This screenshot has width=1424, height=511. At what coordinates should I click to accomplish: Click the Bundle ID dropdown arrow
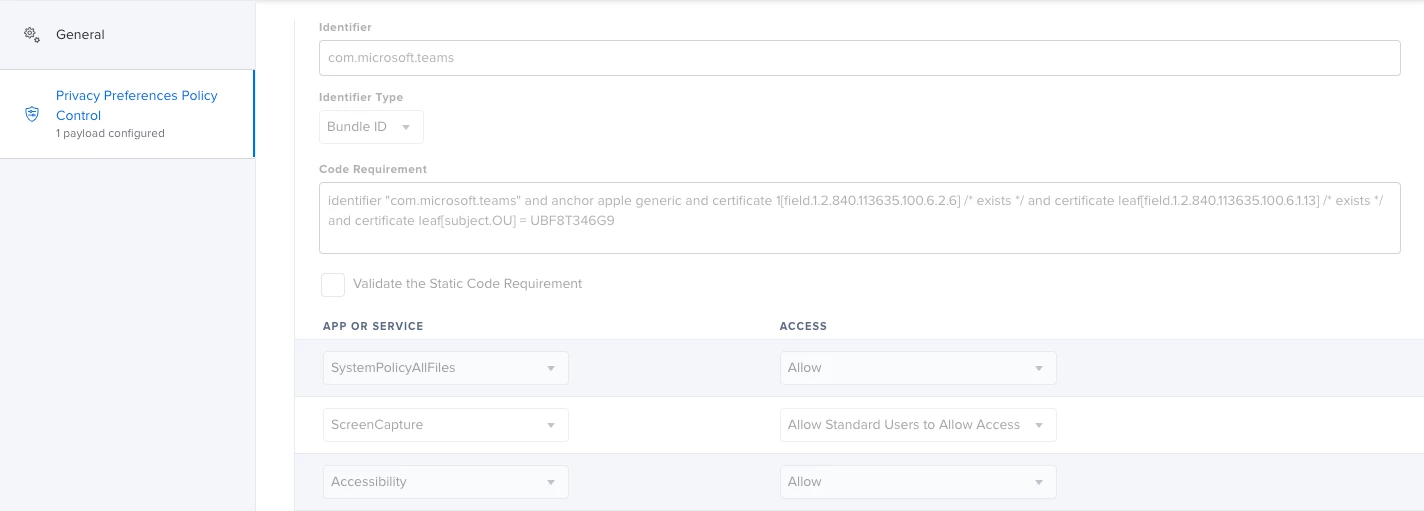406,128
